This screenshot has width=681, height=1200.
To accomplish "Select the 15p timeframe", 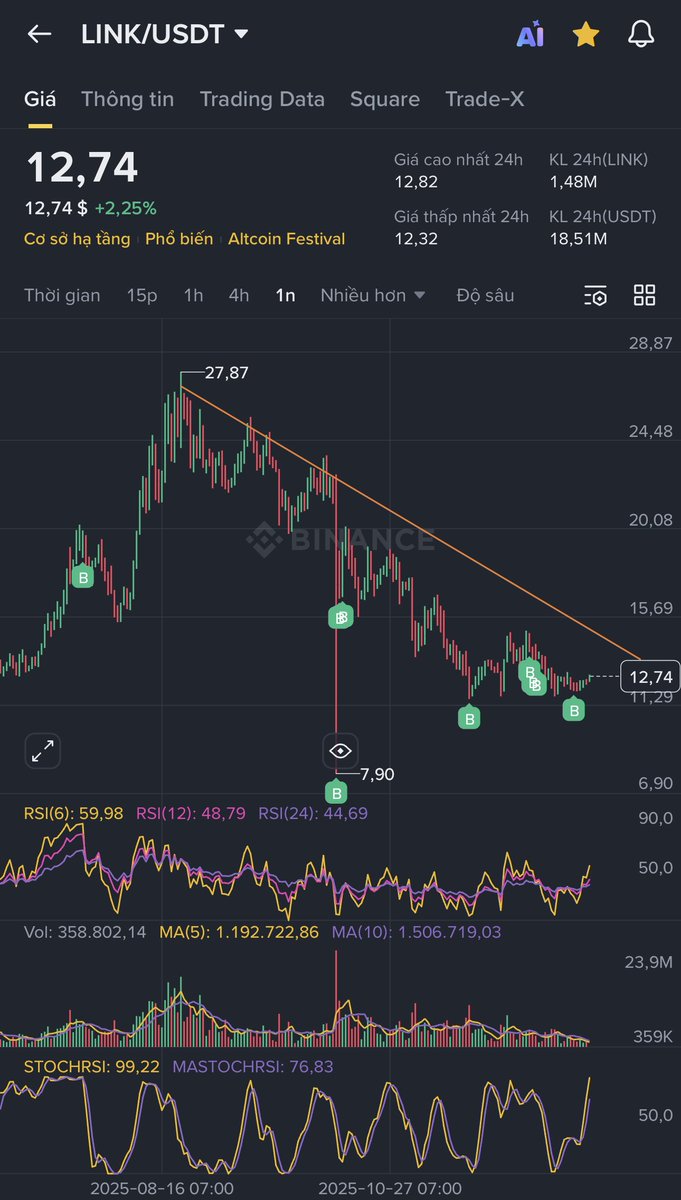I will click(x=142, y=295).
